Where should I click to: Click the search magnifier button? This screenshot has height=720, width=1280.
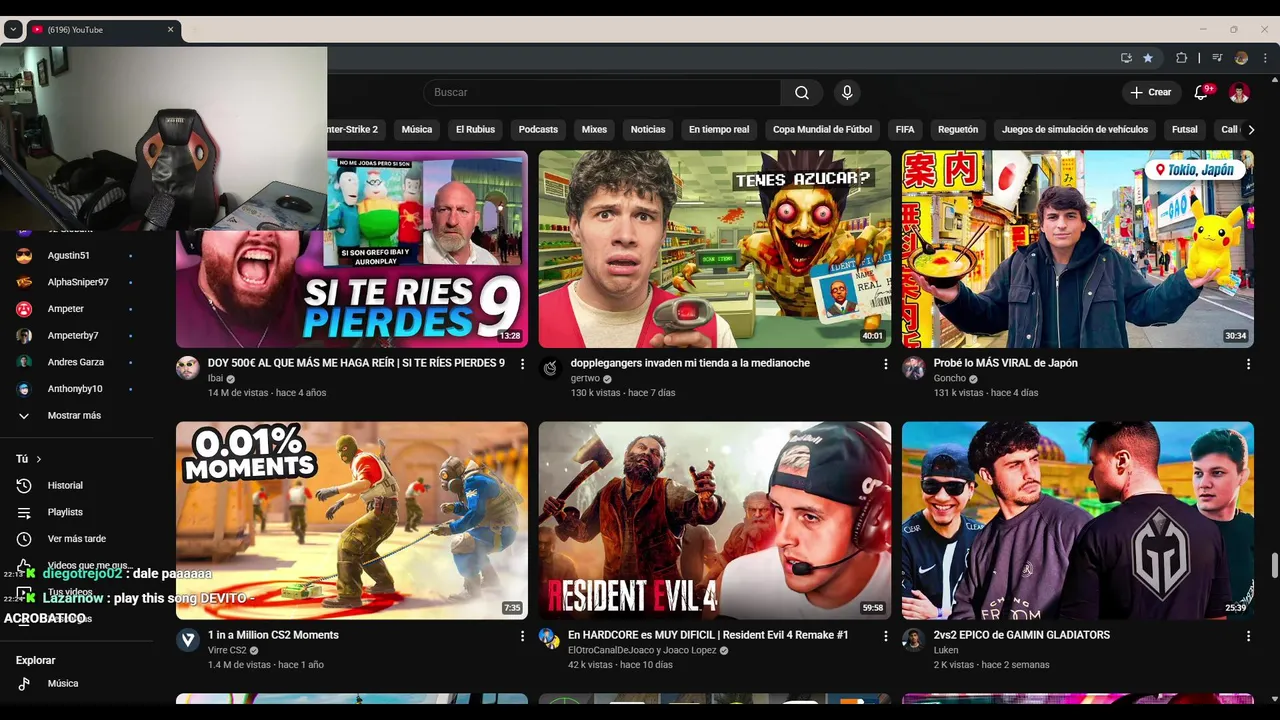click(x=802, y=92)
